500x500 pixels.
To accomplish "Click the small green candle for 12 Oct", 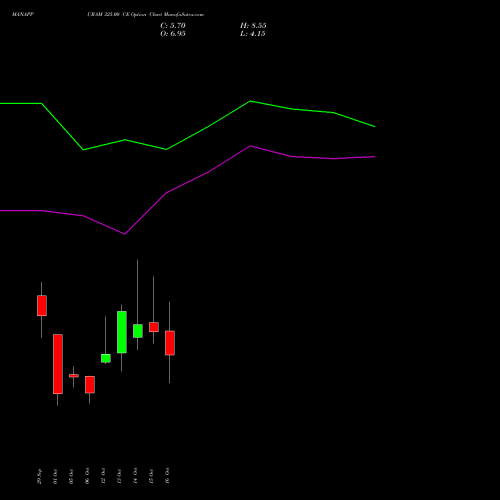I will (x=106, y=358).
